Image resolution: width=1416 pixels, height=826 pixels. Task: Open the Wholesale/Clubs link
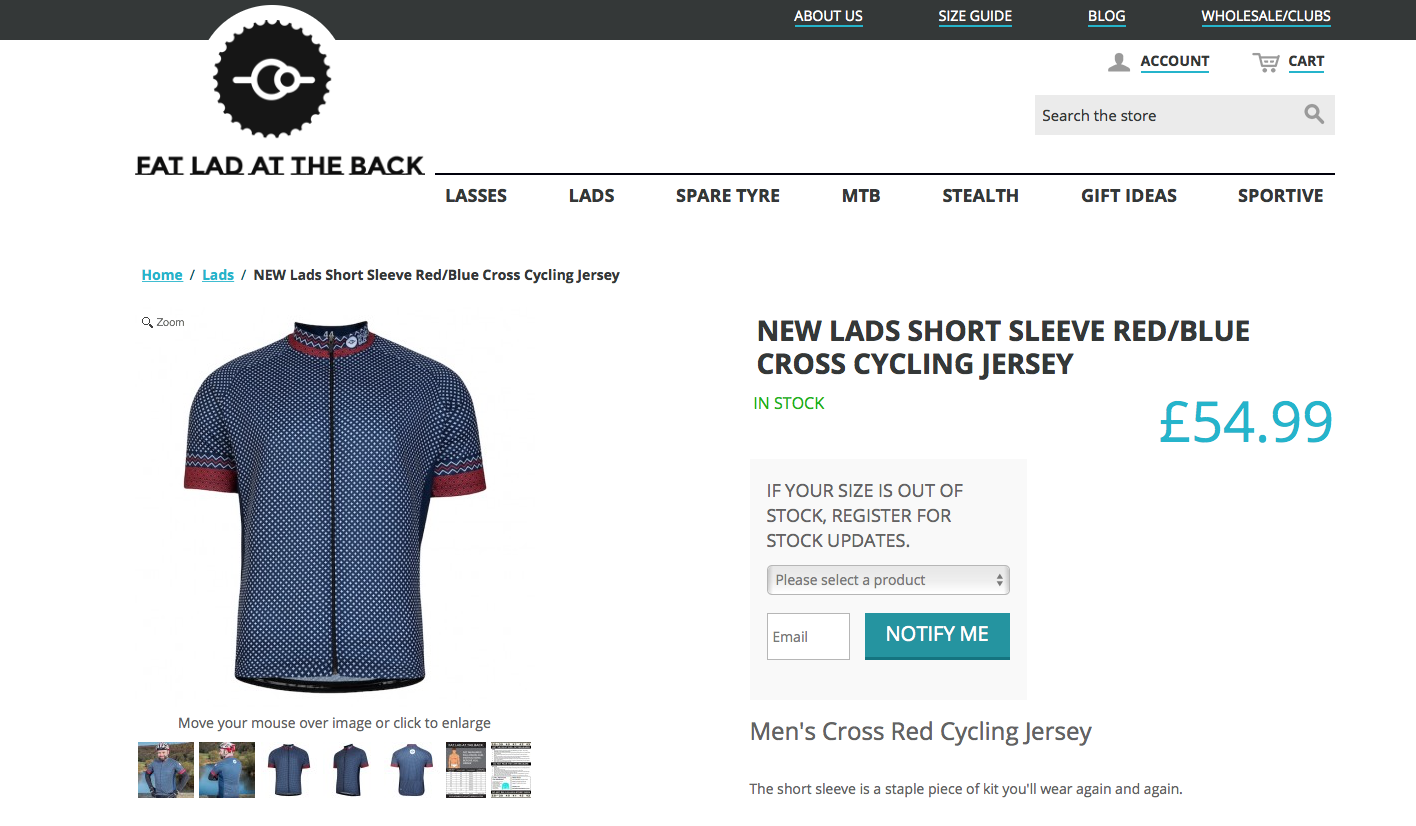(x=1265, y=16)
